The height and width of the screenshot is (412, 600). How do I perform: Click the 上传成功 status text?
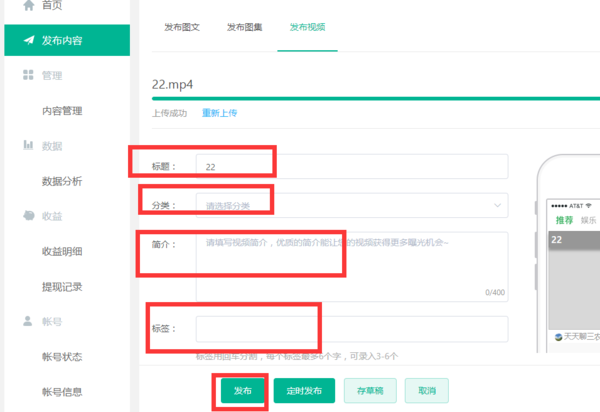coord(170,113)
